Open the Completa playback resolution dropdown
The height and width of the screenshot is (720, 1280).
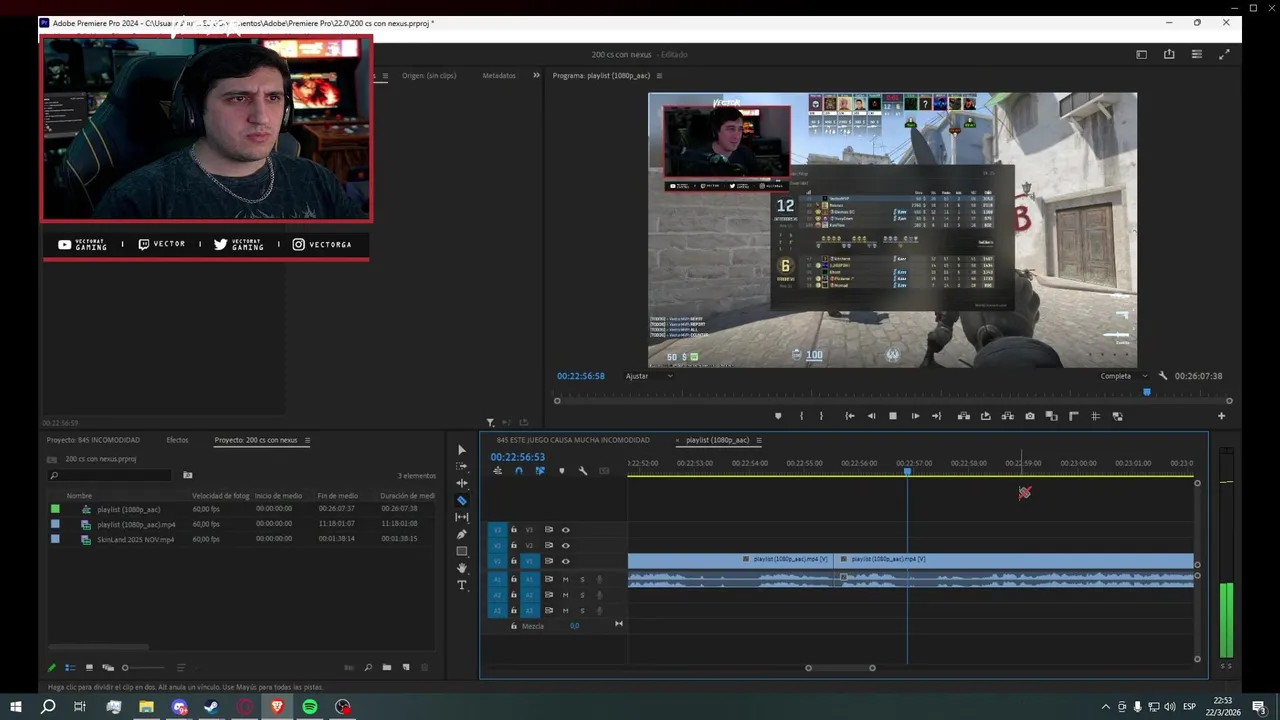[x=1124, y=376]
